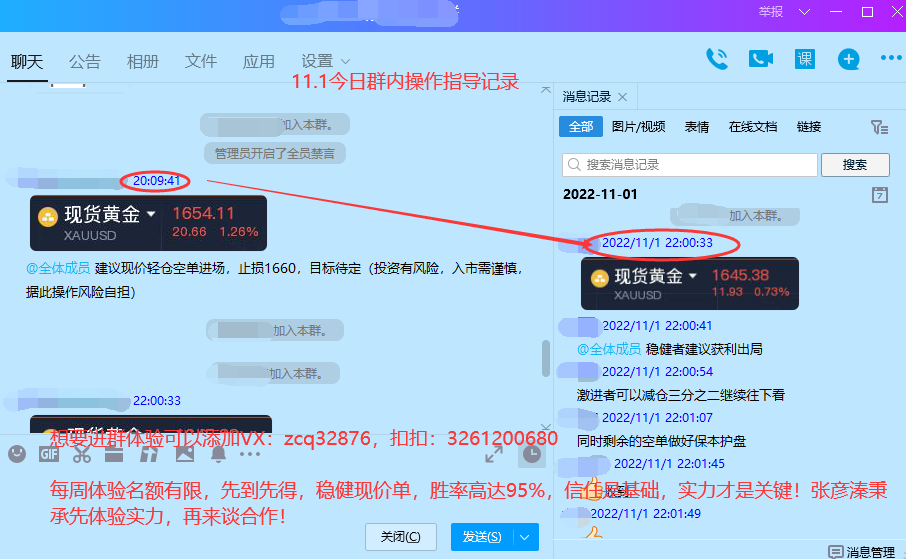Expand the chat input area
Screen dimensions: 906x559
coord(494,454)
